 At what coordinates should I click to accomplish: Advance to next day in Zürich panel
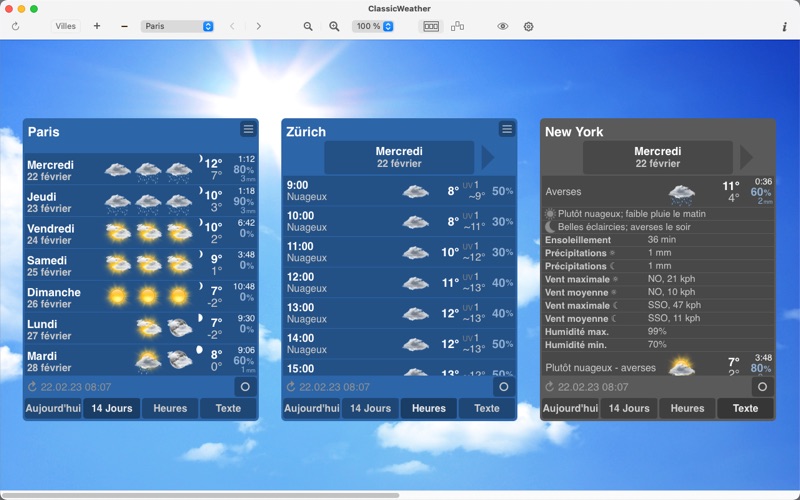(x=488, y=157)
